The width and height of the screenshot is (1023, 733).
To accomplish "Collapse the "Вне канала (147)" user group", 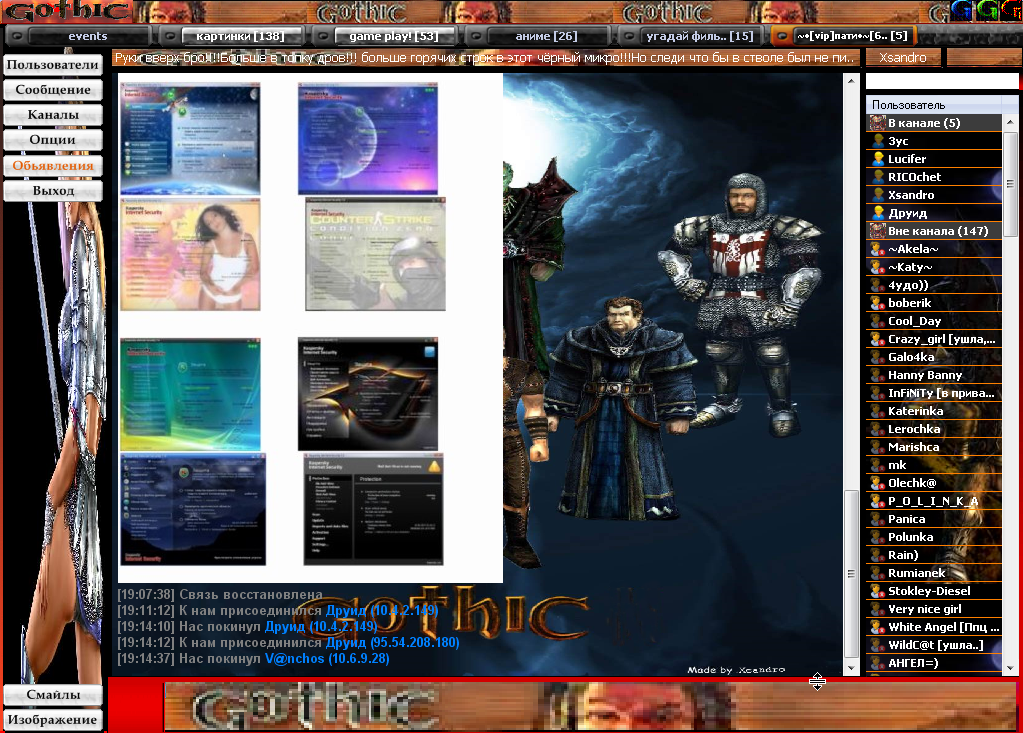I will click(x=877, y=231).
